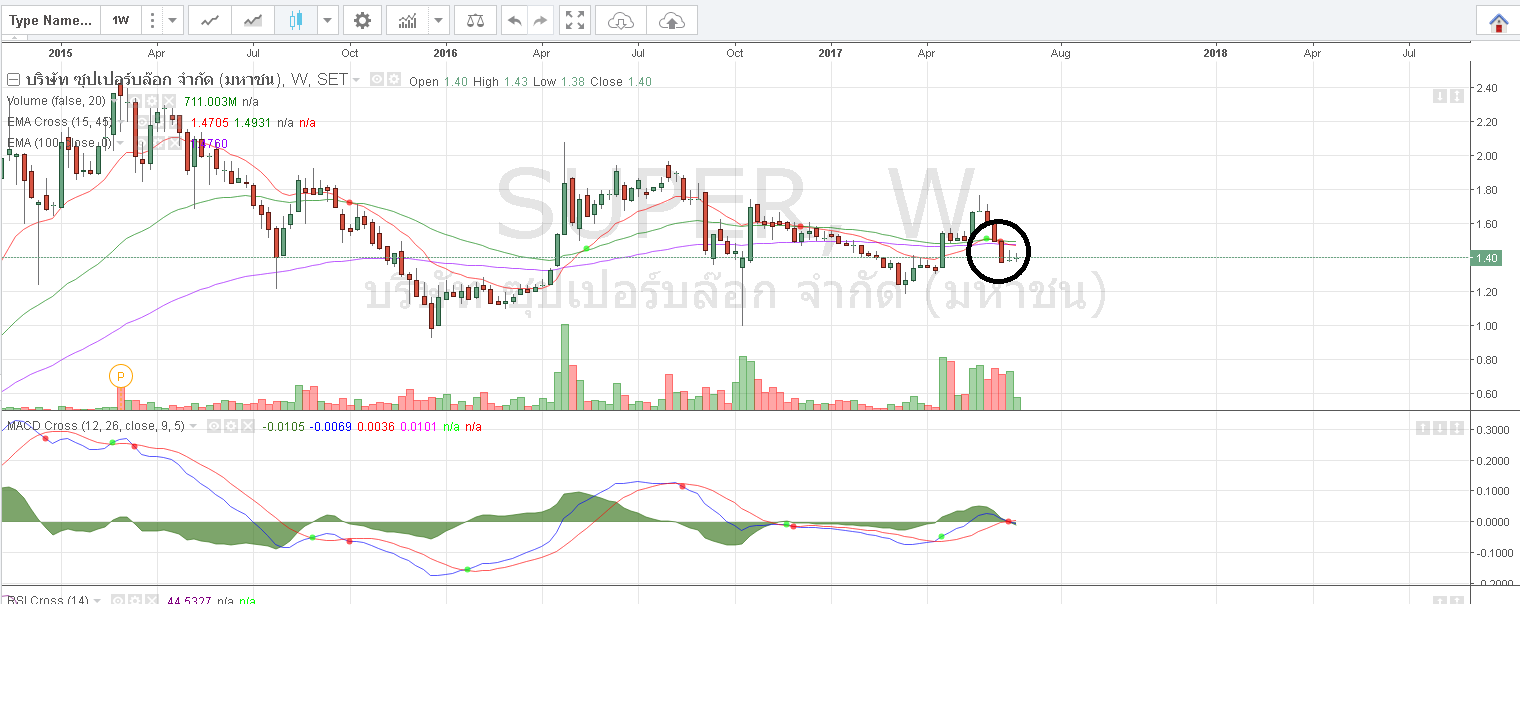Toggle RSI Cross visibility eye
This screenshot has width=1520, height=702.
click(x=117, y=600)
